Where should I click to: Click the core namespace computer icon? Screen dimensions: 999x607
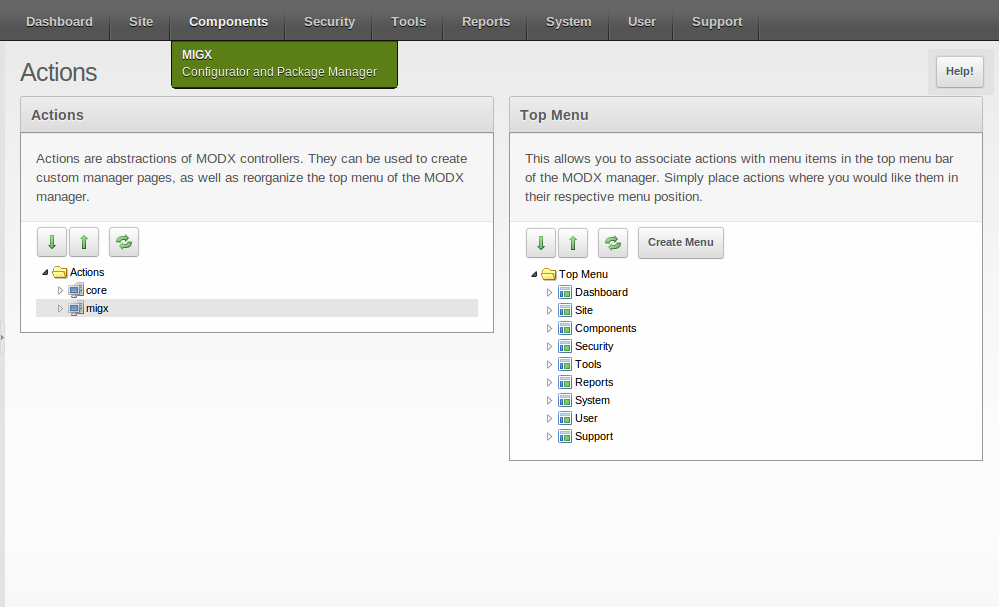tap(76, 290)
